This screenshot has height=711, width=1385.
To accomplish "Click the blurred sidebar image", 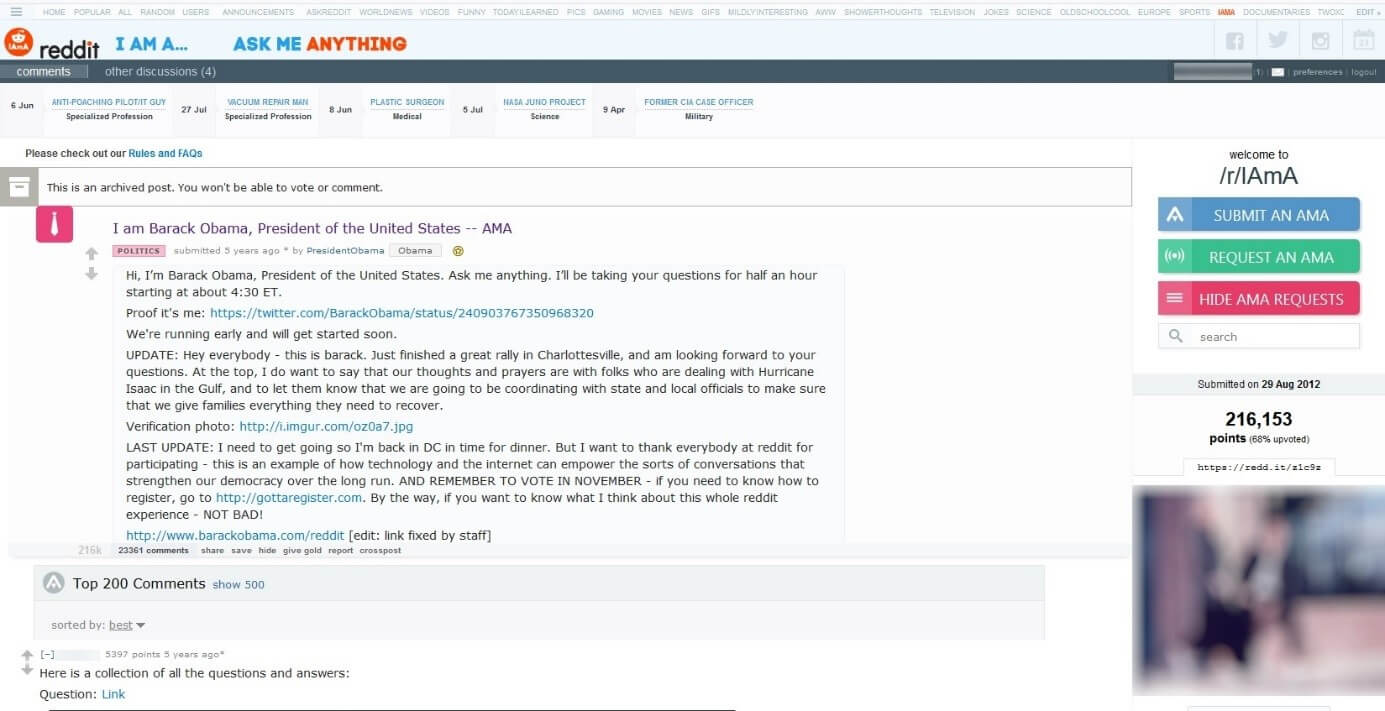I will pos(1258,590).
